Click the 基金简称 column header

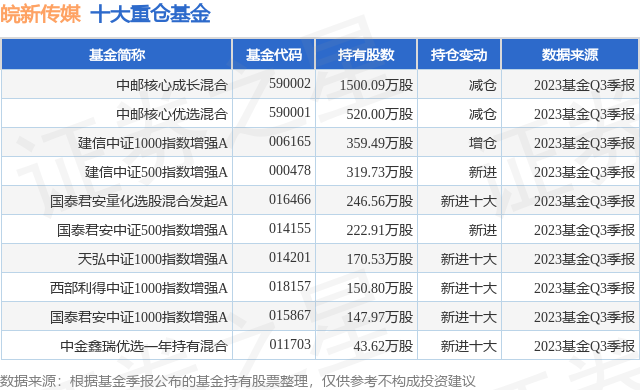click(117, 54)
